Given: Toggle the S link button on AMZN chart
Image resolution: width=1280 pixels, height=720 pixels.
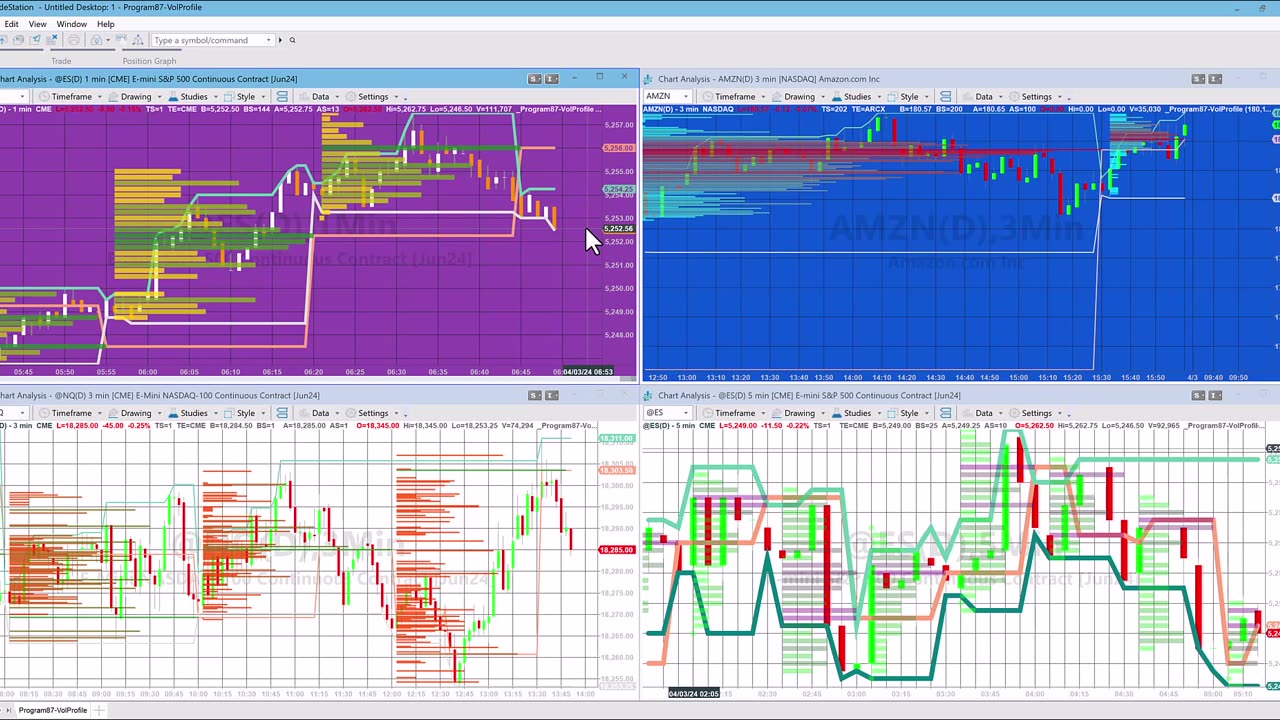Looking at the screenshot, I should coord(1199,79).
